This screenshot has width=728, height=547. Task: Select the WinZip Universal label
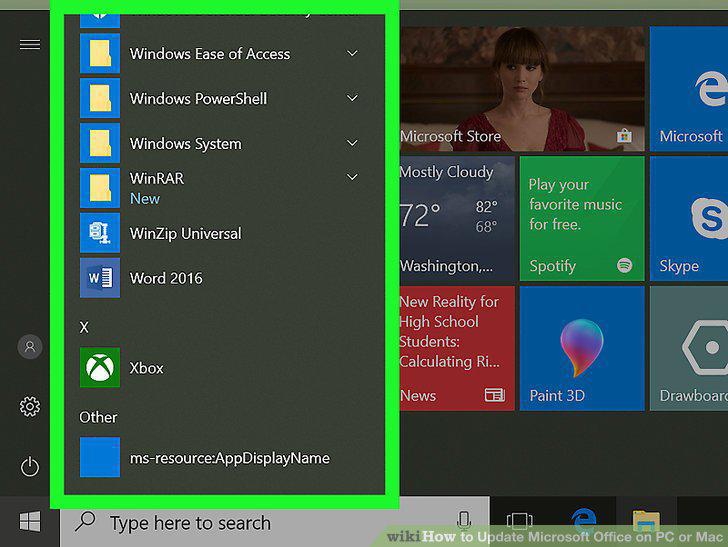point(186,233)
